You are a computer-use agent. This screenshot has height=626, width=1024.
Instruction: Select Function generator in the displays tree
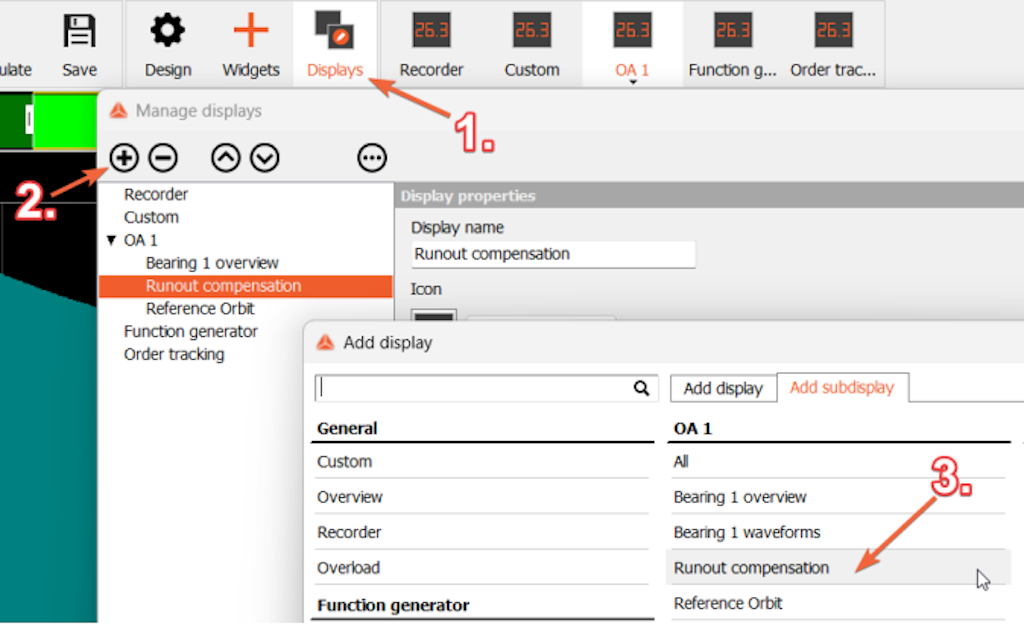[191, 332]
